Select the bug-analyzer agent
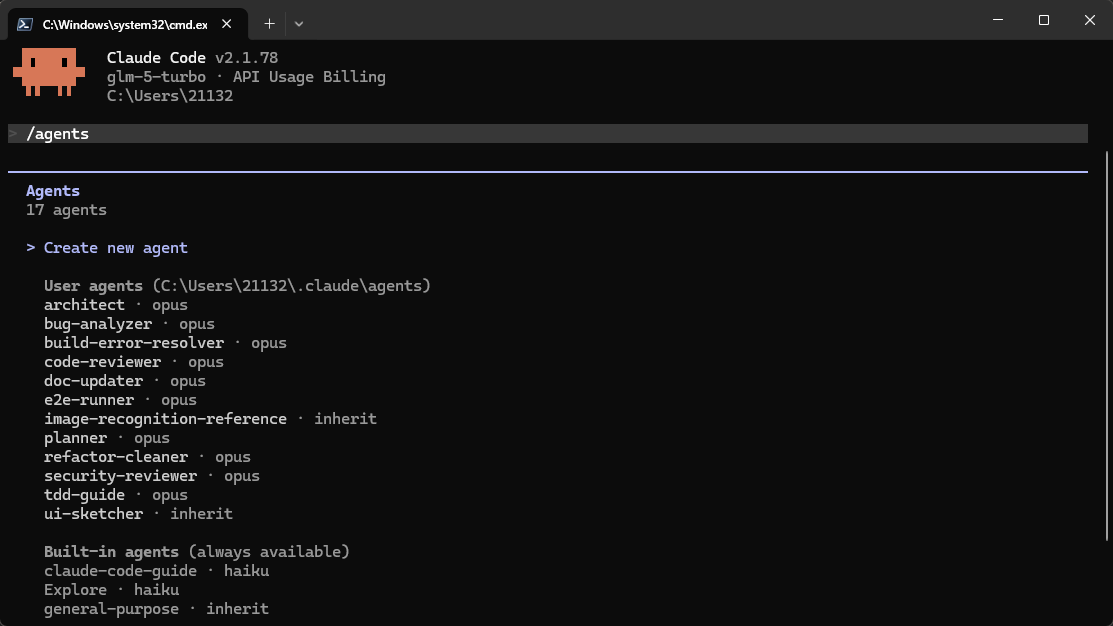Viewport: 1113px width, 626px height. click(x=129, y=324)
